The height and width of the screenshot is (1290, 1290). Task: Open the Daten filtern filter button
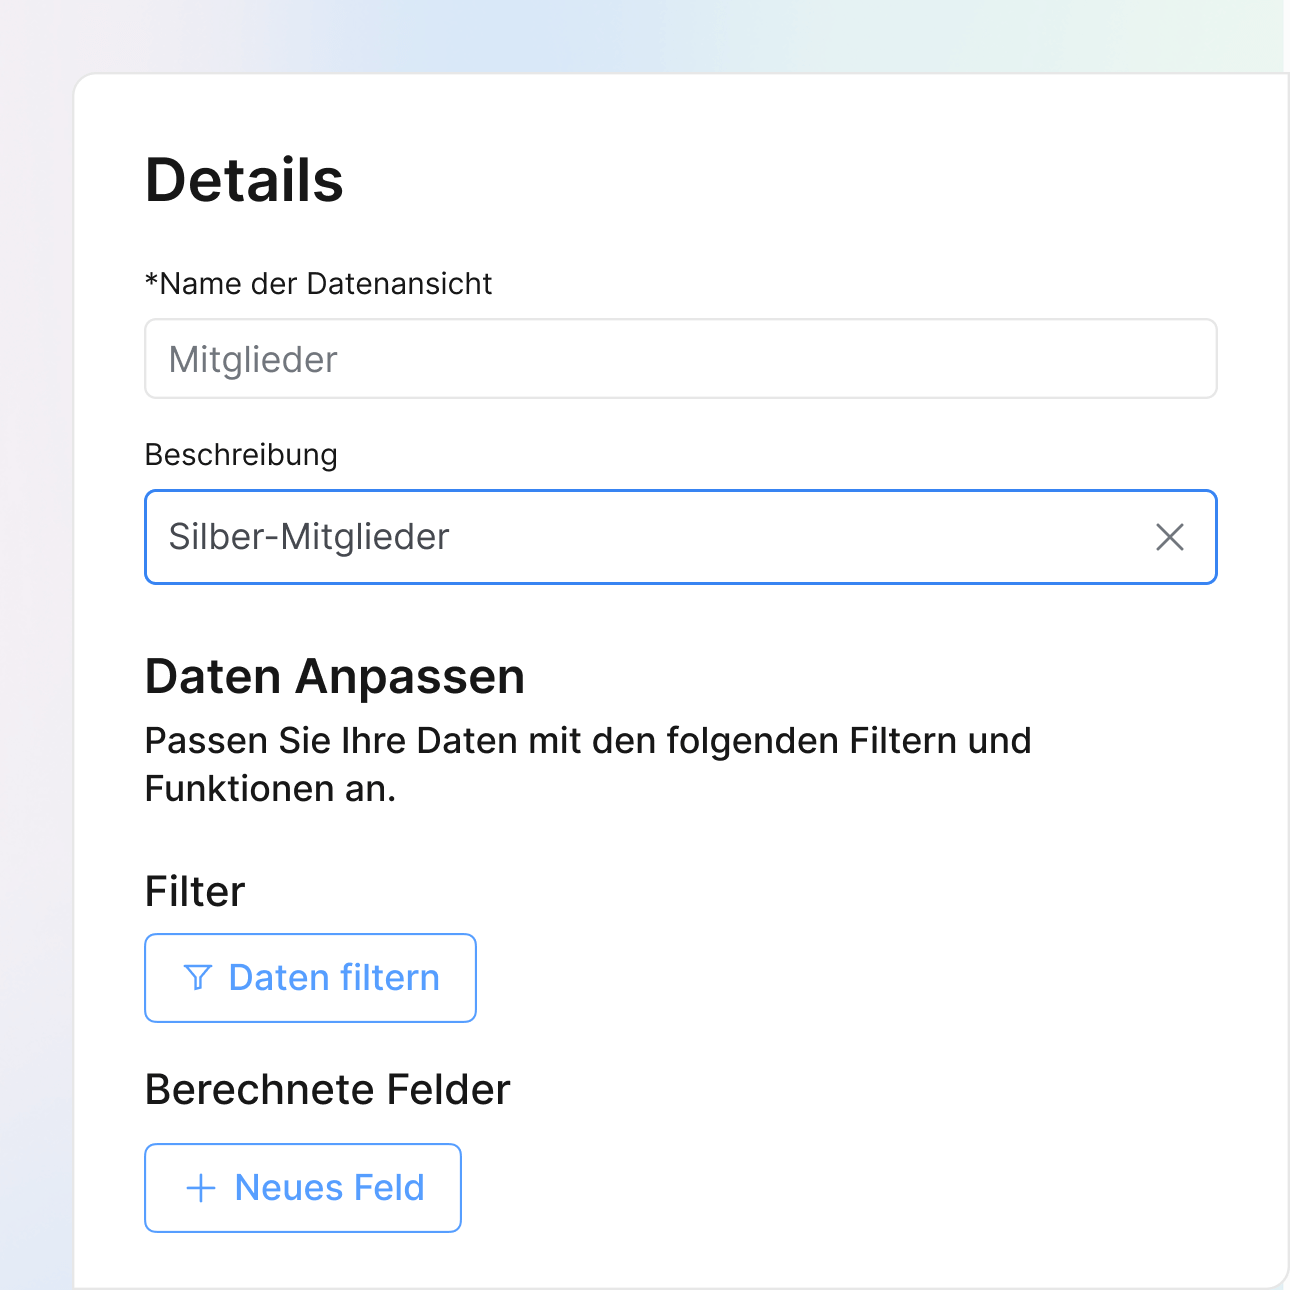310,978
